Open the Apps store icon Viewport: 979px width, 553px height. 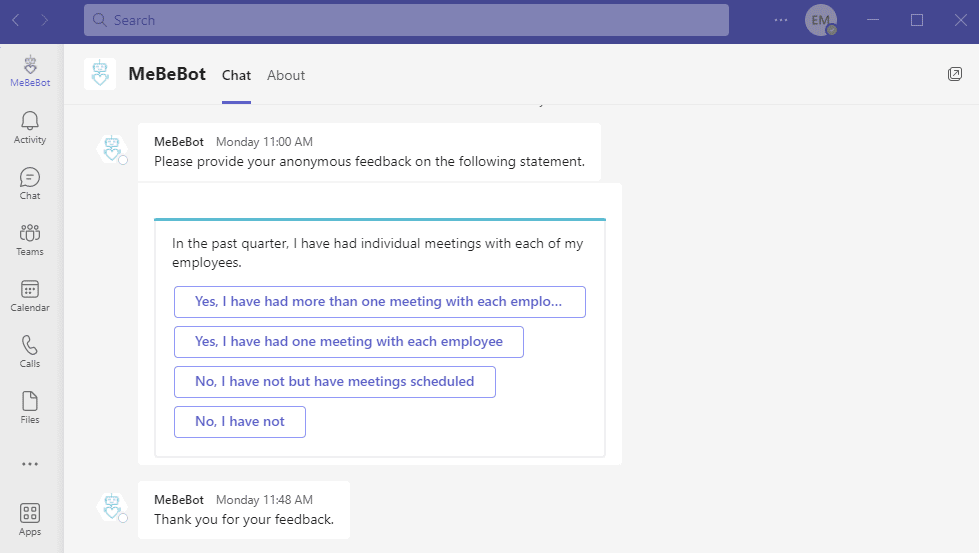pos(30,519)
